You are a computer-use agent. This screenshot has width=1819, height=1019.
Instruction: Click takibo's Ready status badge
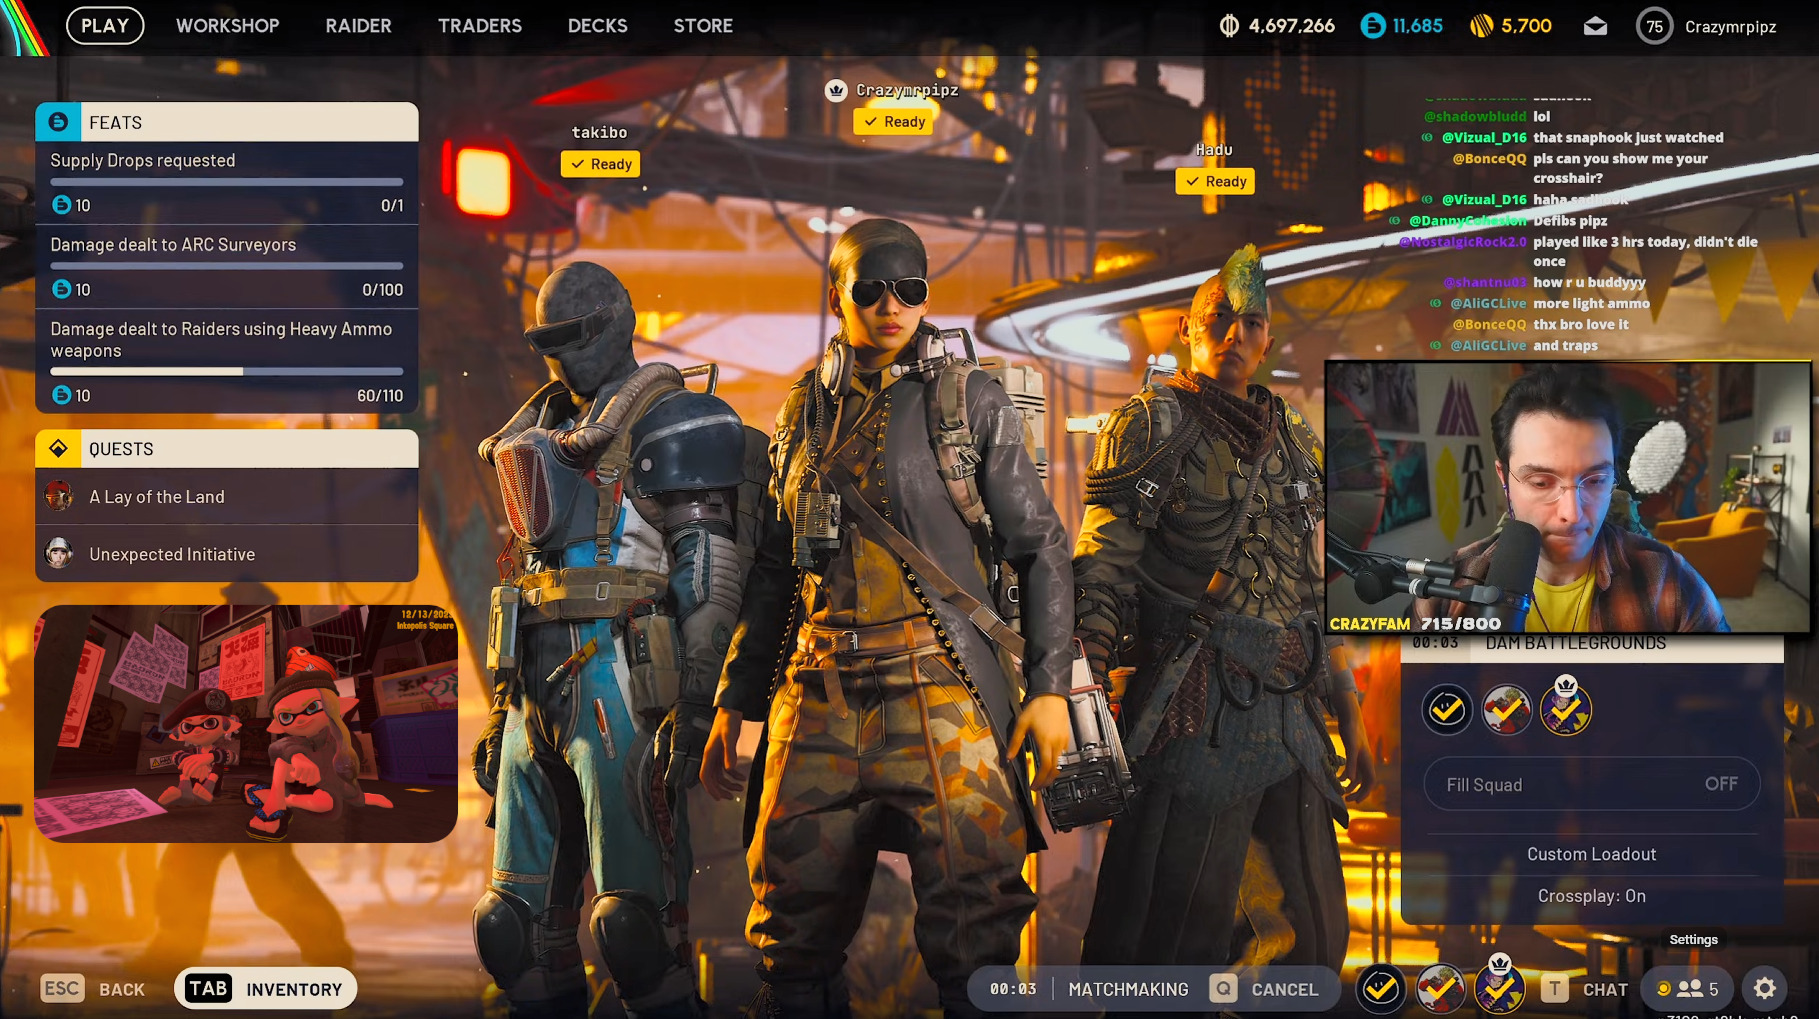600,164
